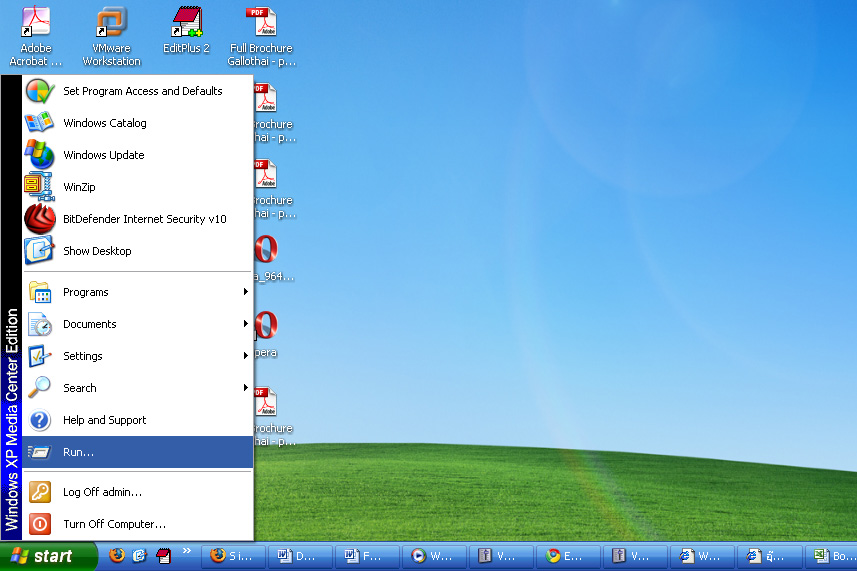Choose Log Off admin...
This screenshot has height=571, width=857.
[x=138, y=492]
